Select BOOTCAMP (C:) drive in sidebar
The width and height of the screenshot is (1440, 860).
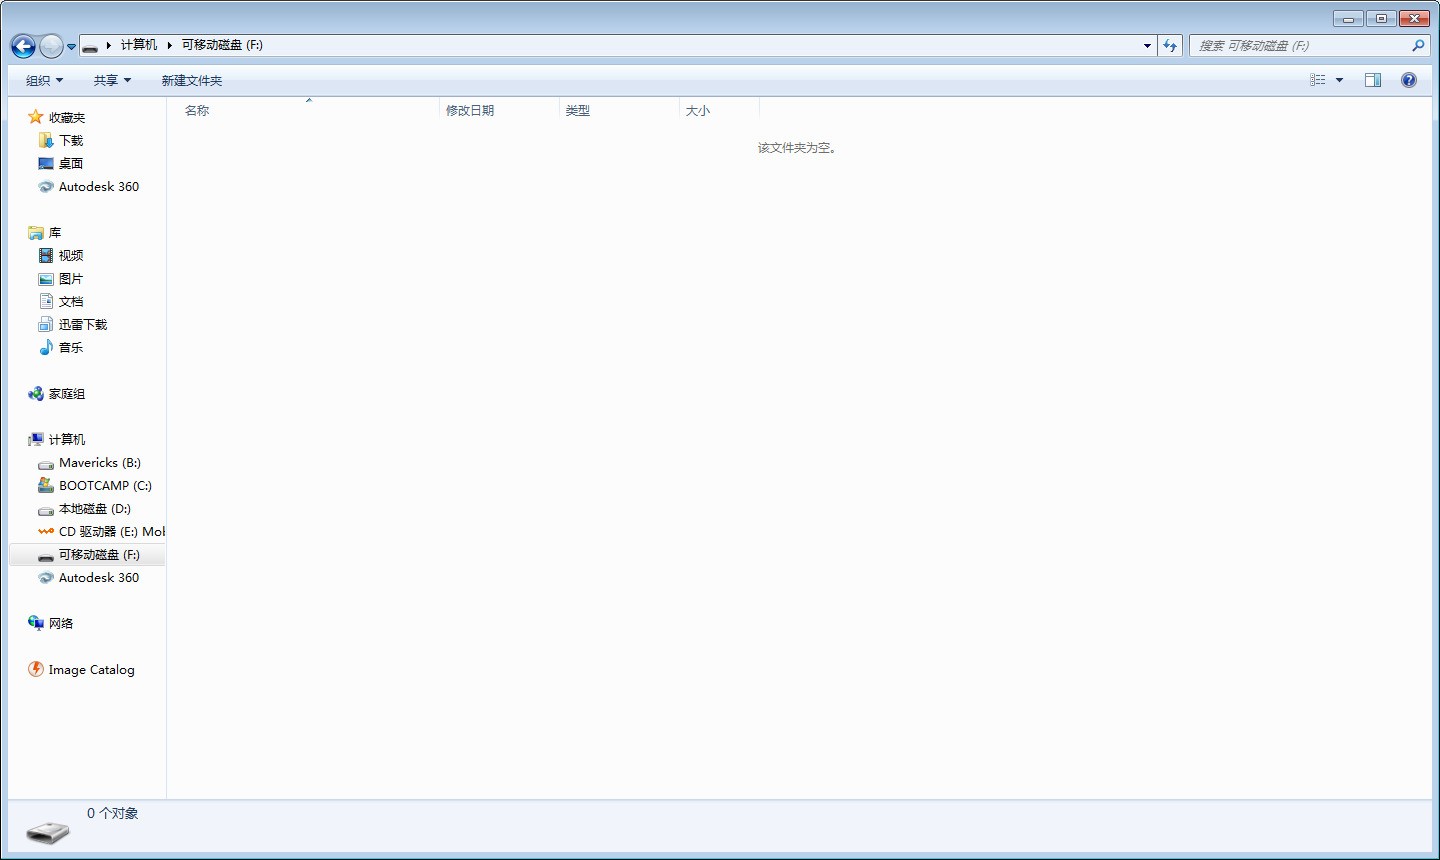coord(104,486)
